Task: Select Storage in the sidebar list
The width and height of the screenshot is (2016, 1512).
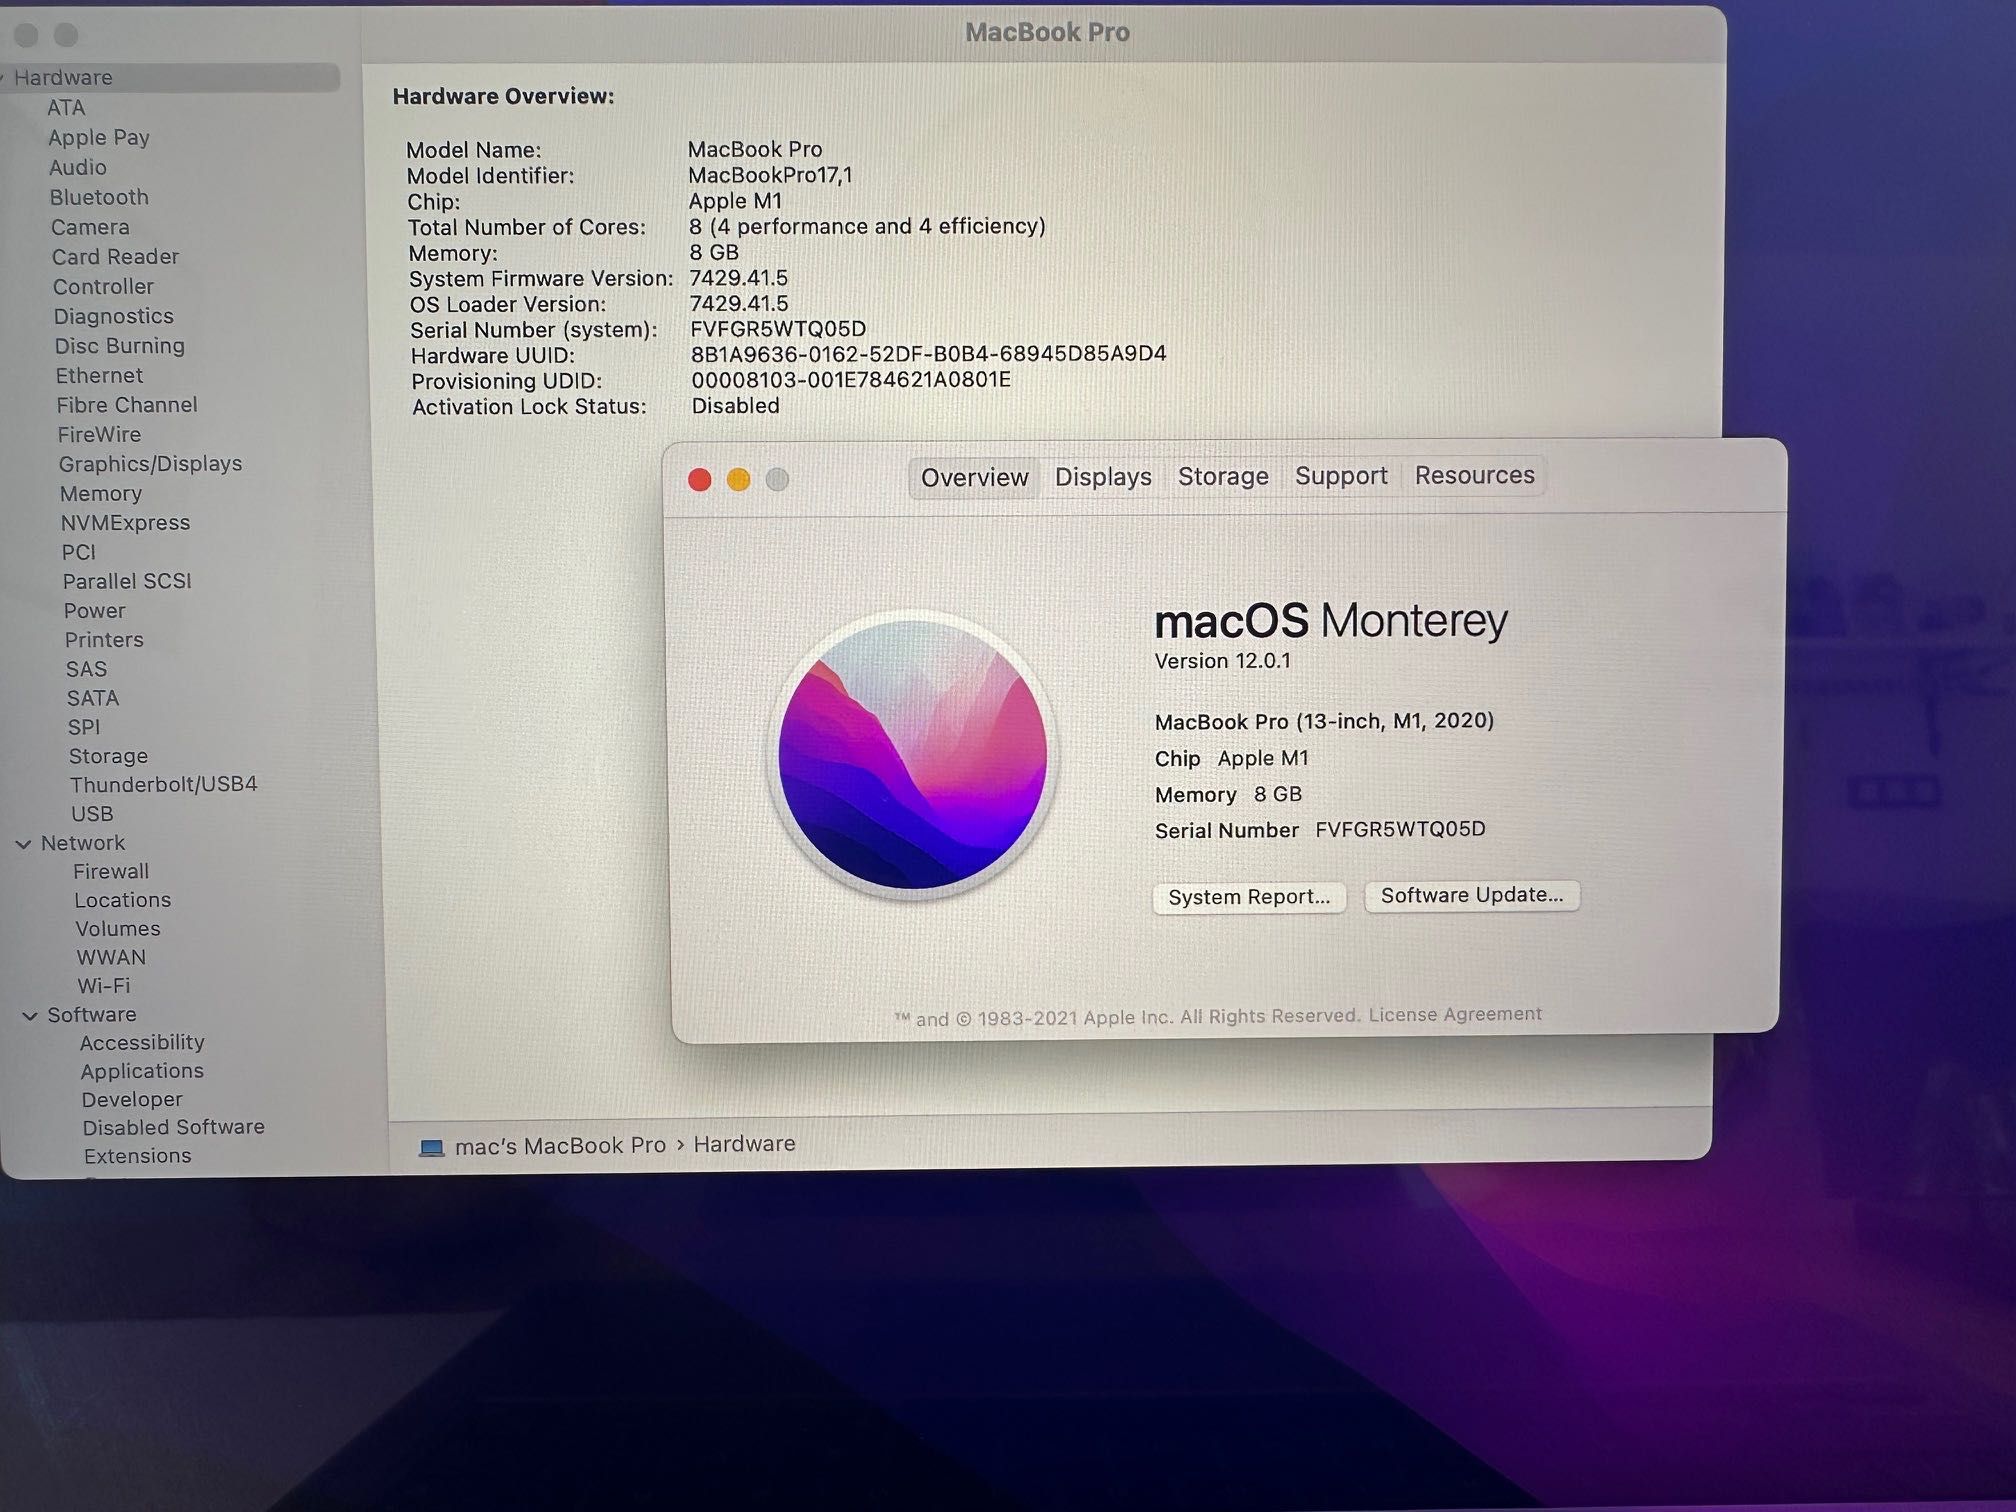Action: coord(108,757)
